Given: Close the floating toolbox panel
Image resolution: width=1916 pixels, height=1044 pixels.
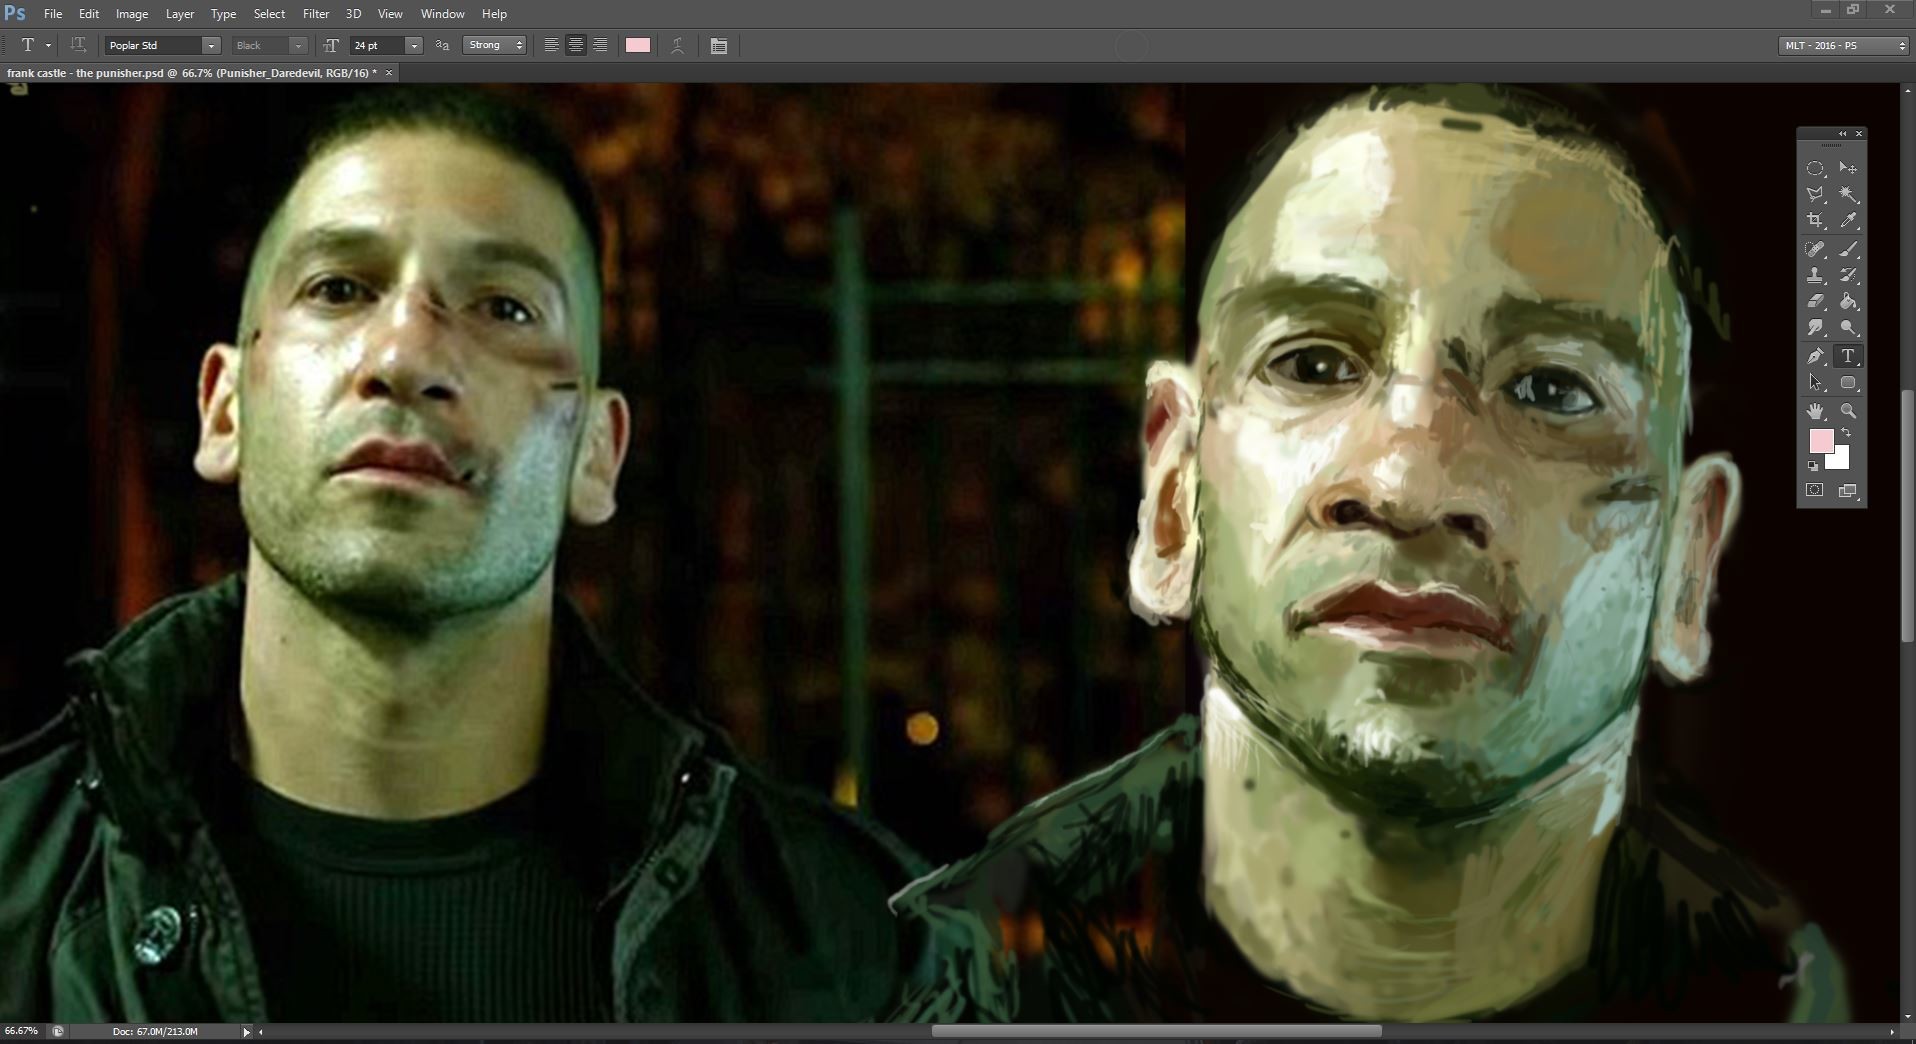Looking at the screenshot, I should point(1859,133).
